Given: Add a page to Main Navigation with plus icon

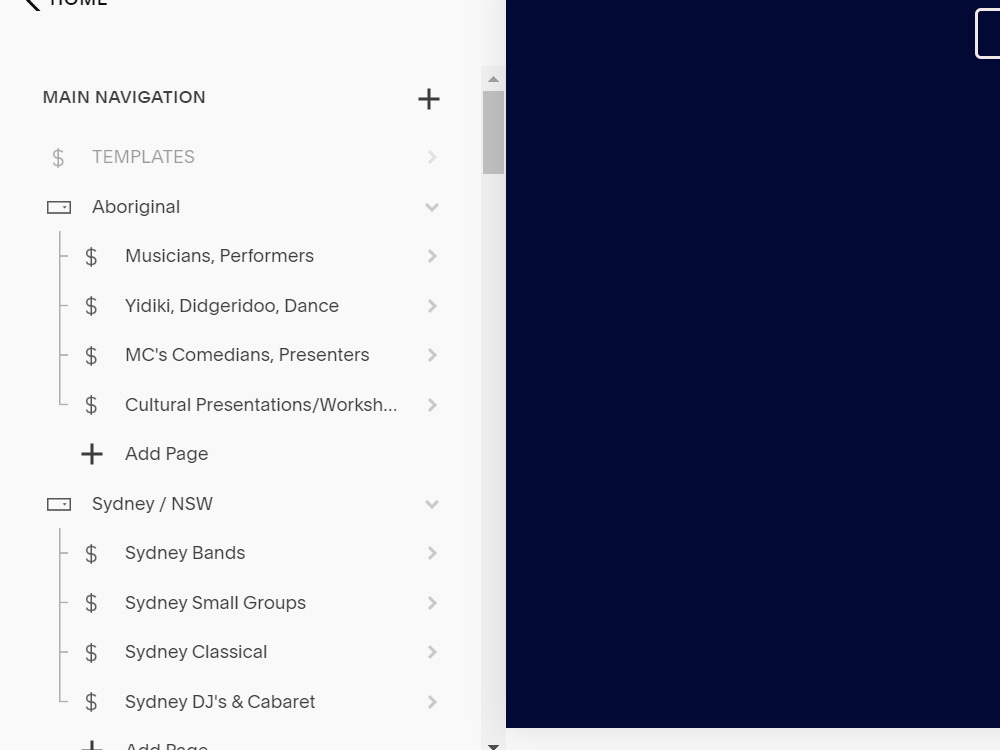Looking at the screenshot, I should point(429,99).
